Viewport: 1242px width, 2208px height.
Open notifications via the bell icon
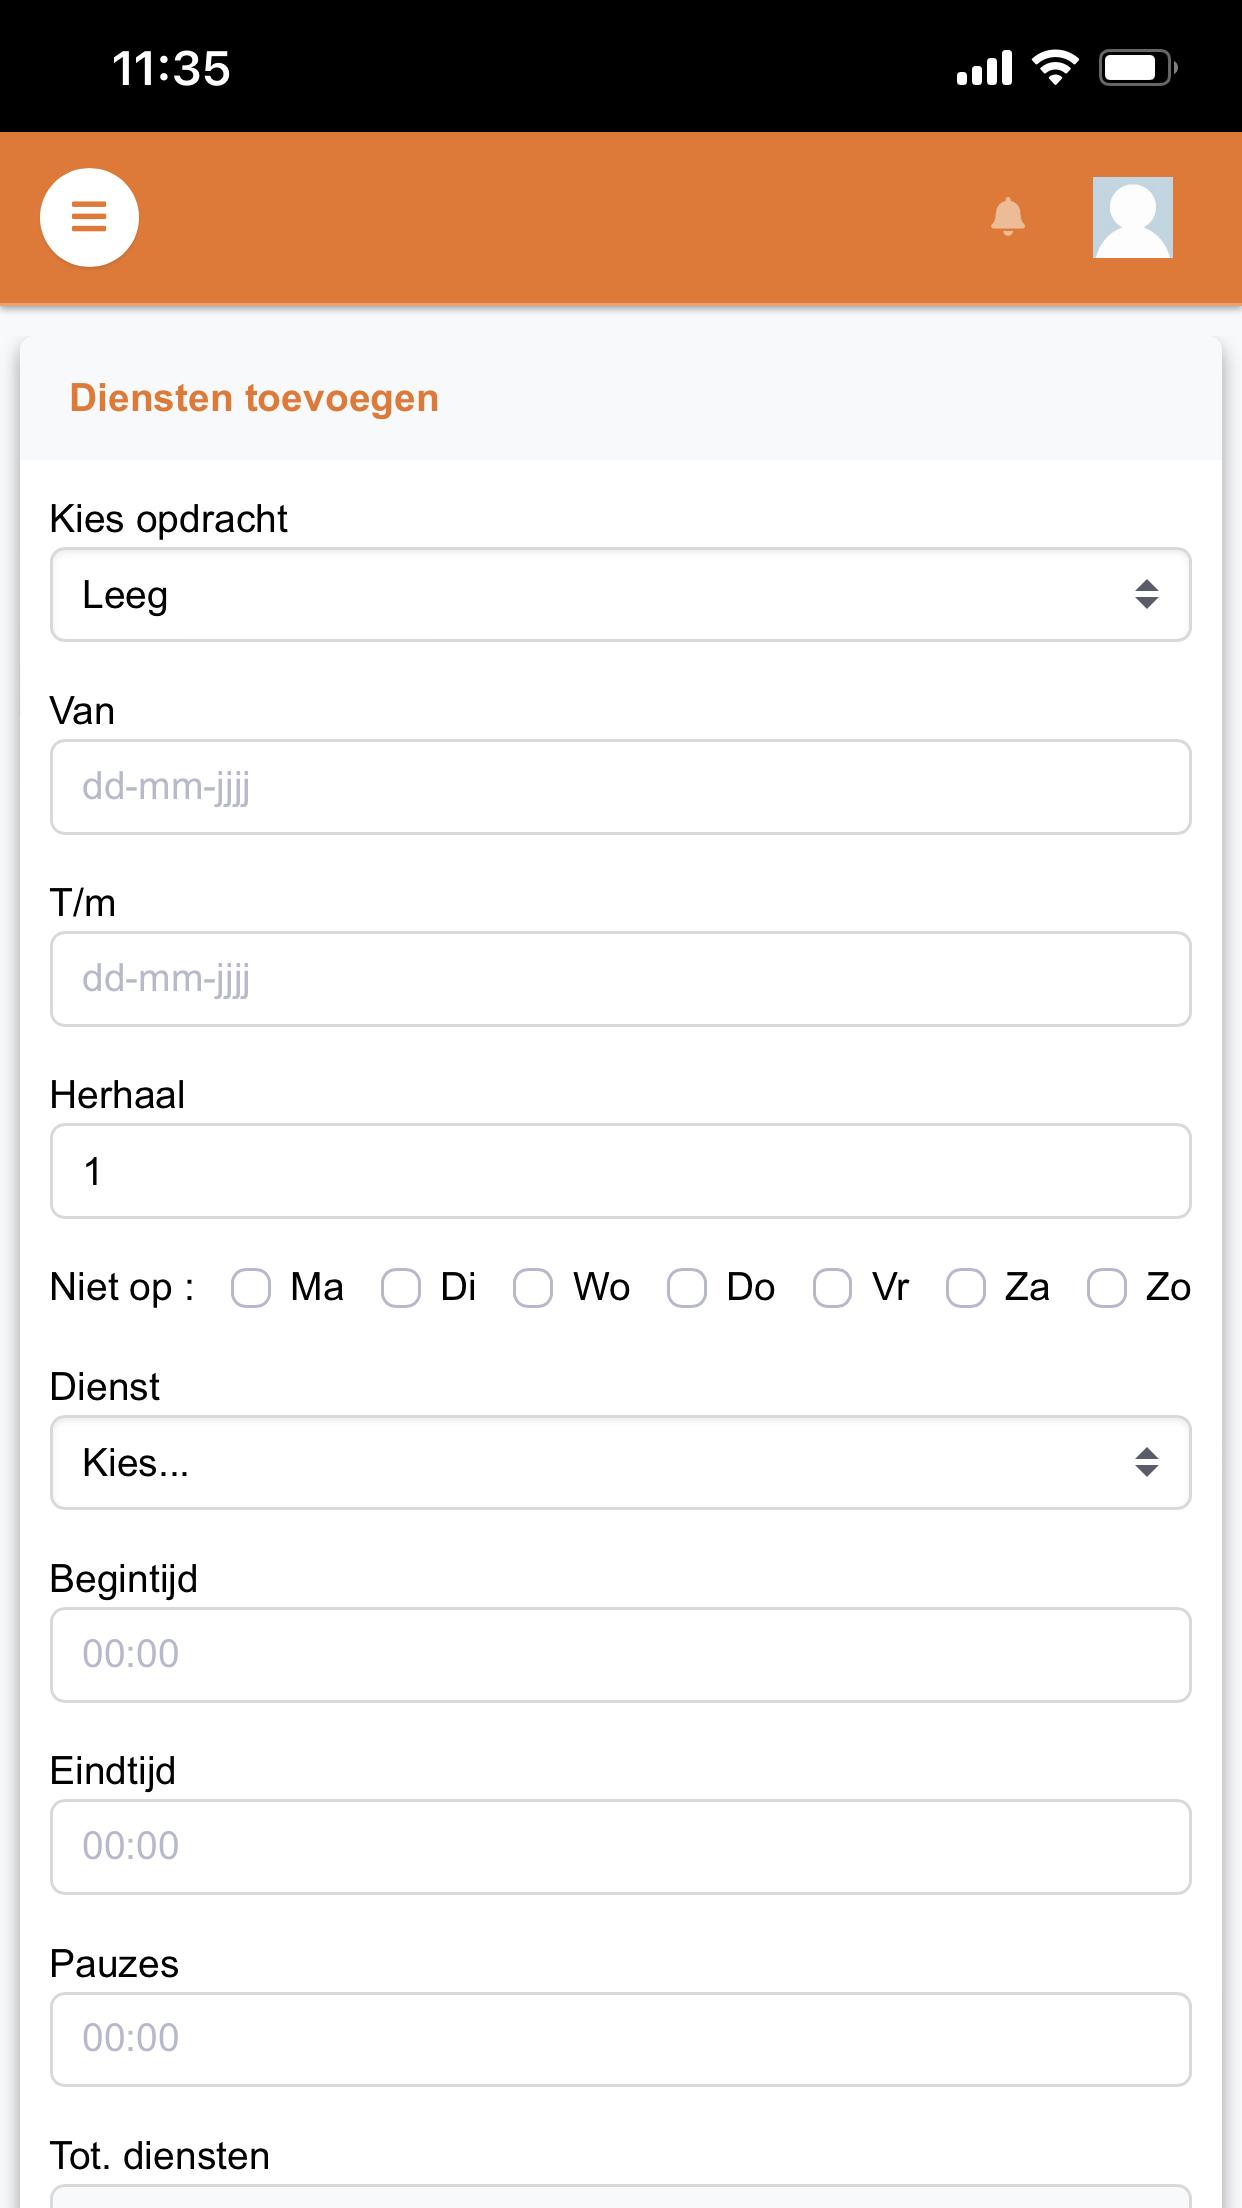[x=1008, y=216]
